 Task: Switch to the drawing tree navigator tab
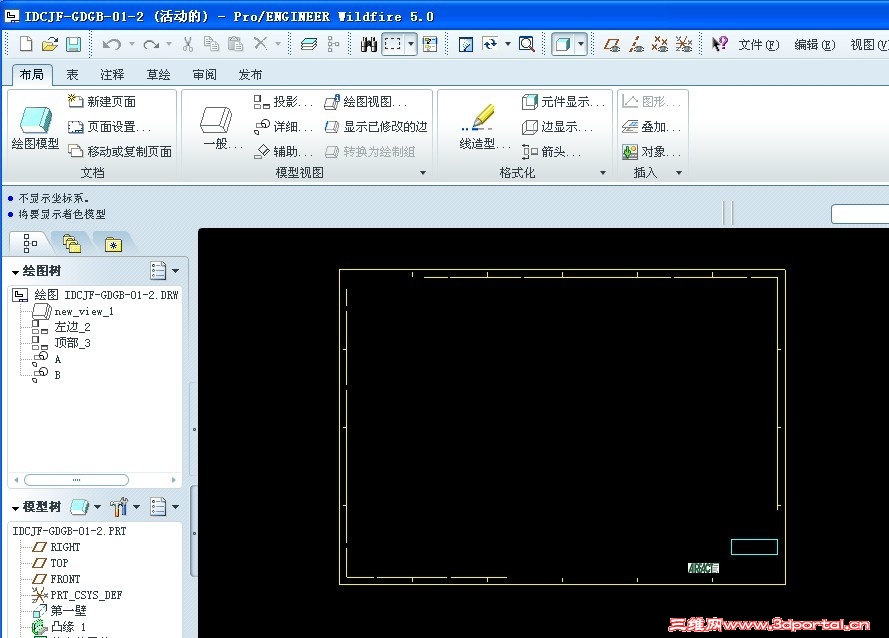tap(30, 243)
